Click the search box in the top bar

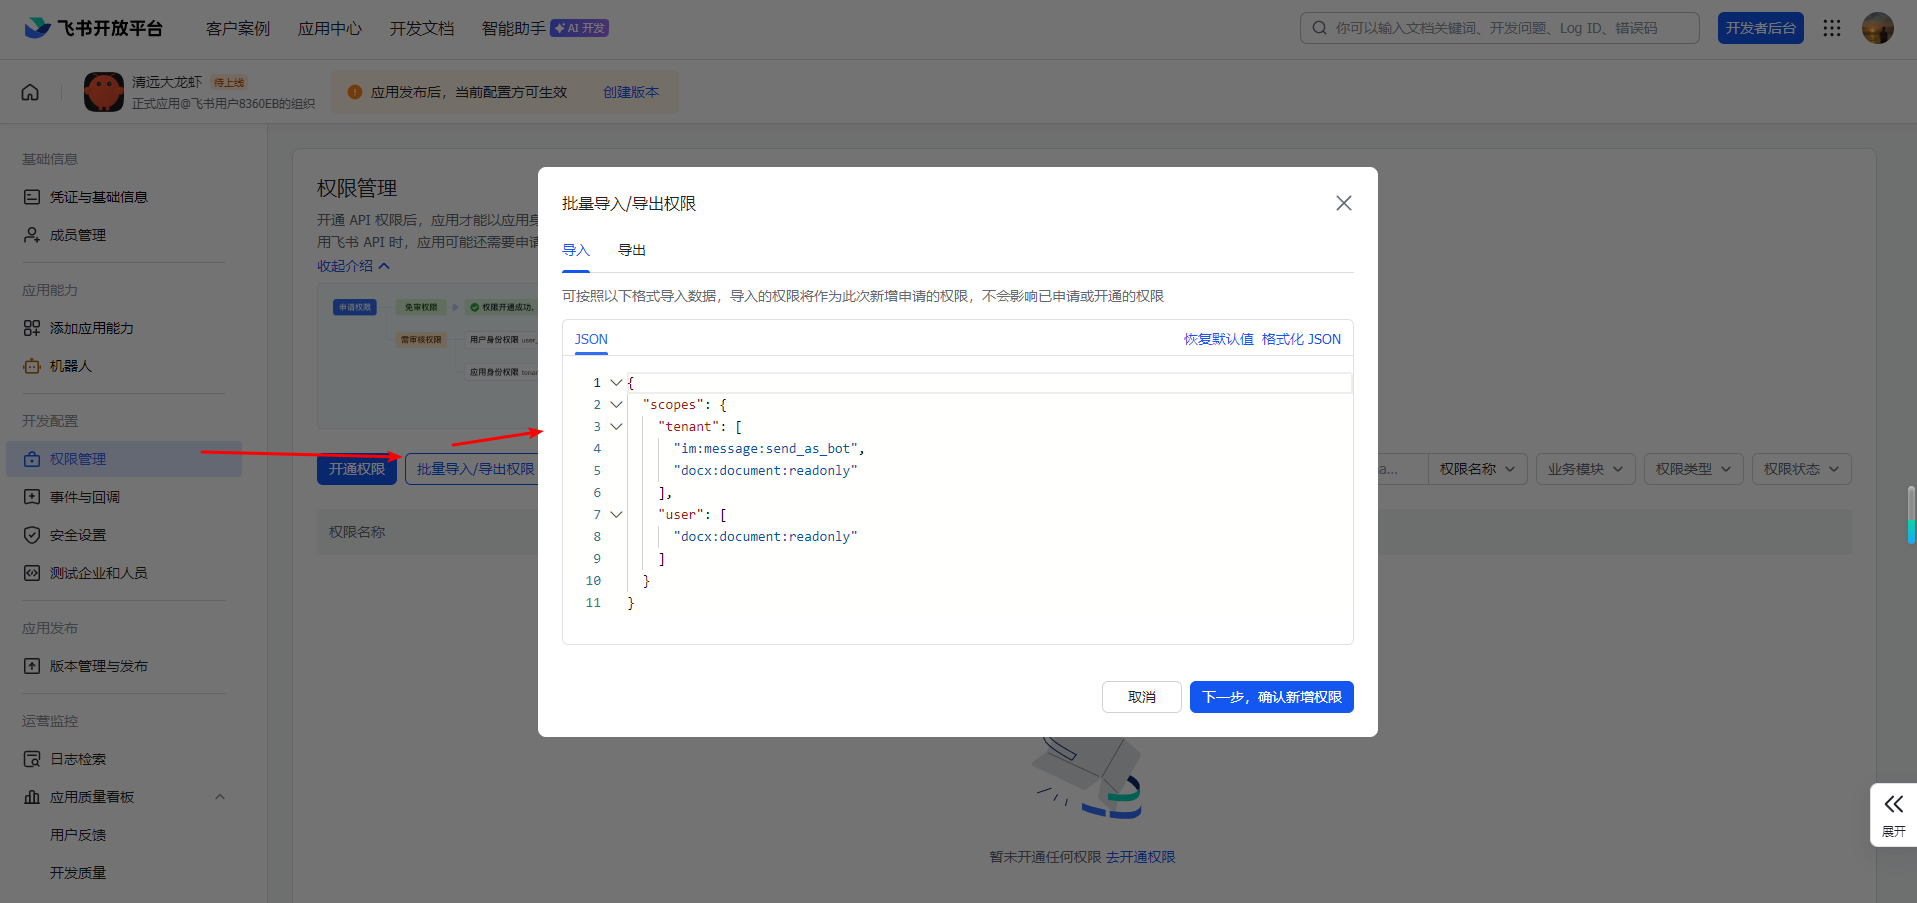click(1500, 27)
